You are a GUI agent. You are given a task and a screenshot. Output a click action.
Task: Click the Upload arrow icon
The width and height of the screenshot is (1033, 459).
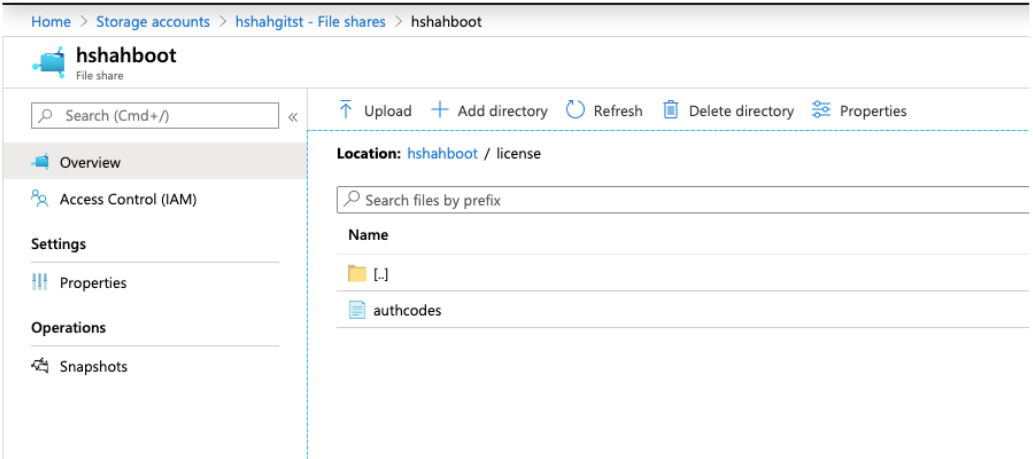(x=346, y=110)
